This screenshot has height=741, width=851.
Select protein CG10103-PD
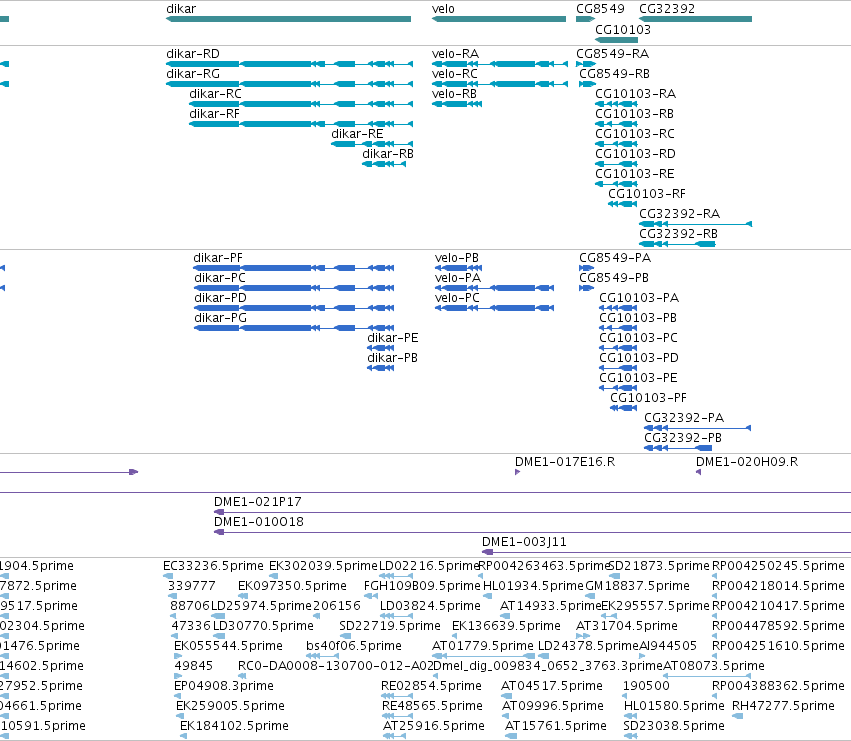(x=639, y=358)
